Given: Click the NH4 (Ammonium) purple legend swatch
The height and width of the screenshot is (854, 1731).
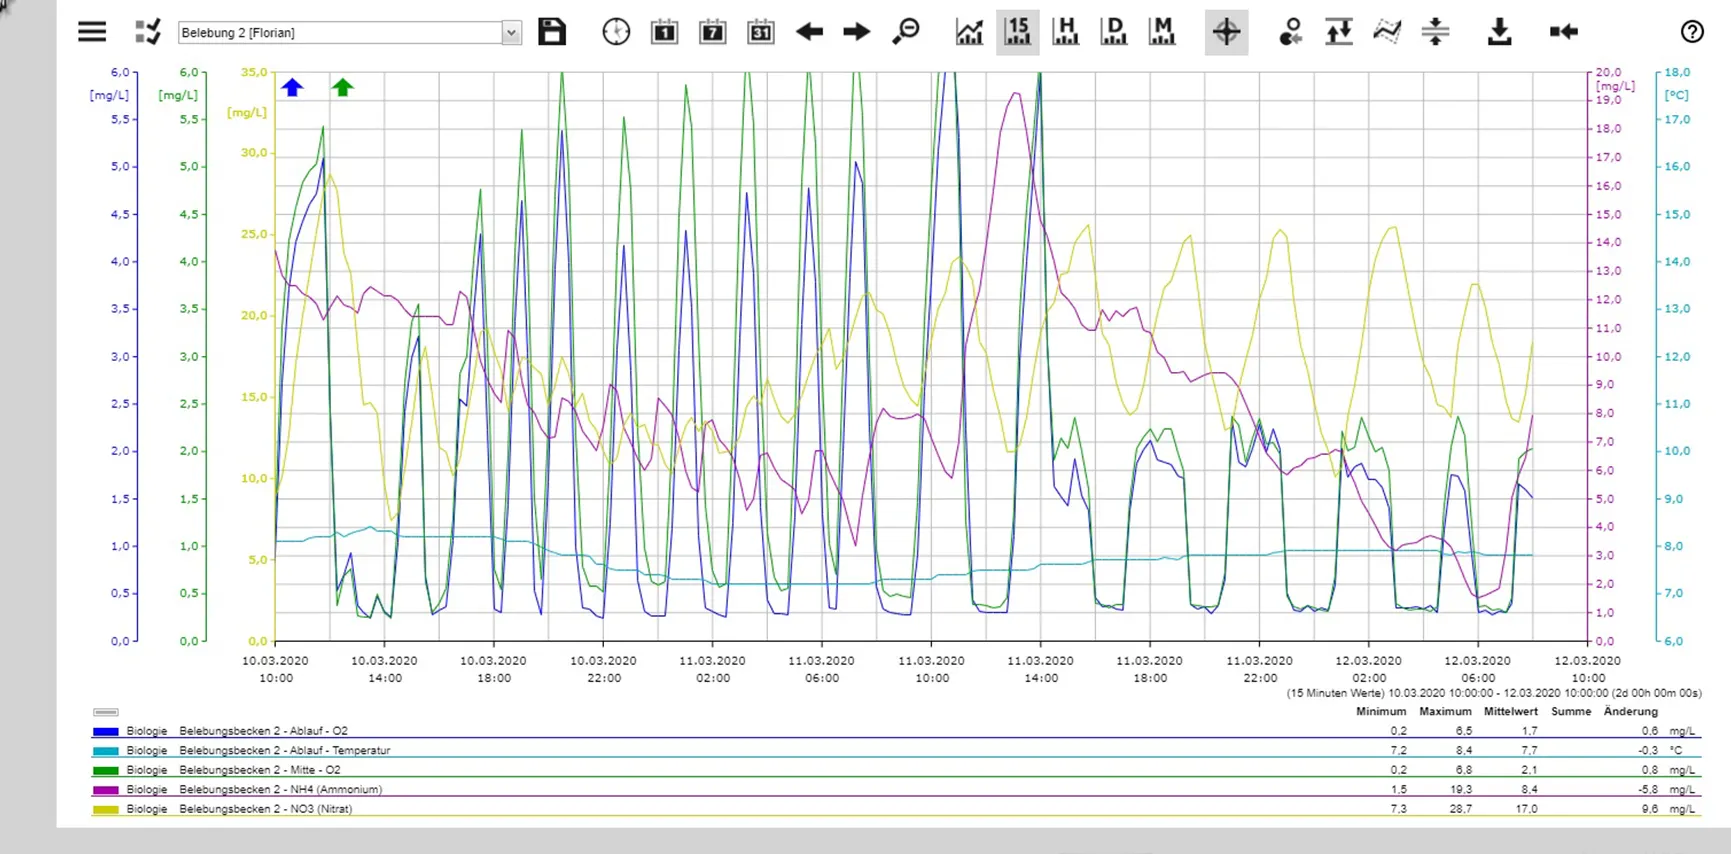Looking at the screenshot, I should click(105, 790).
